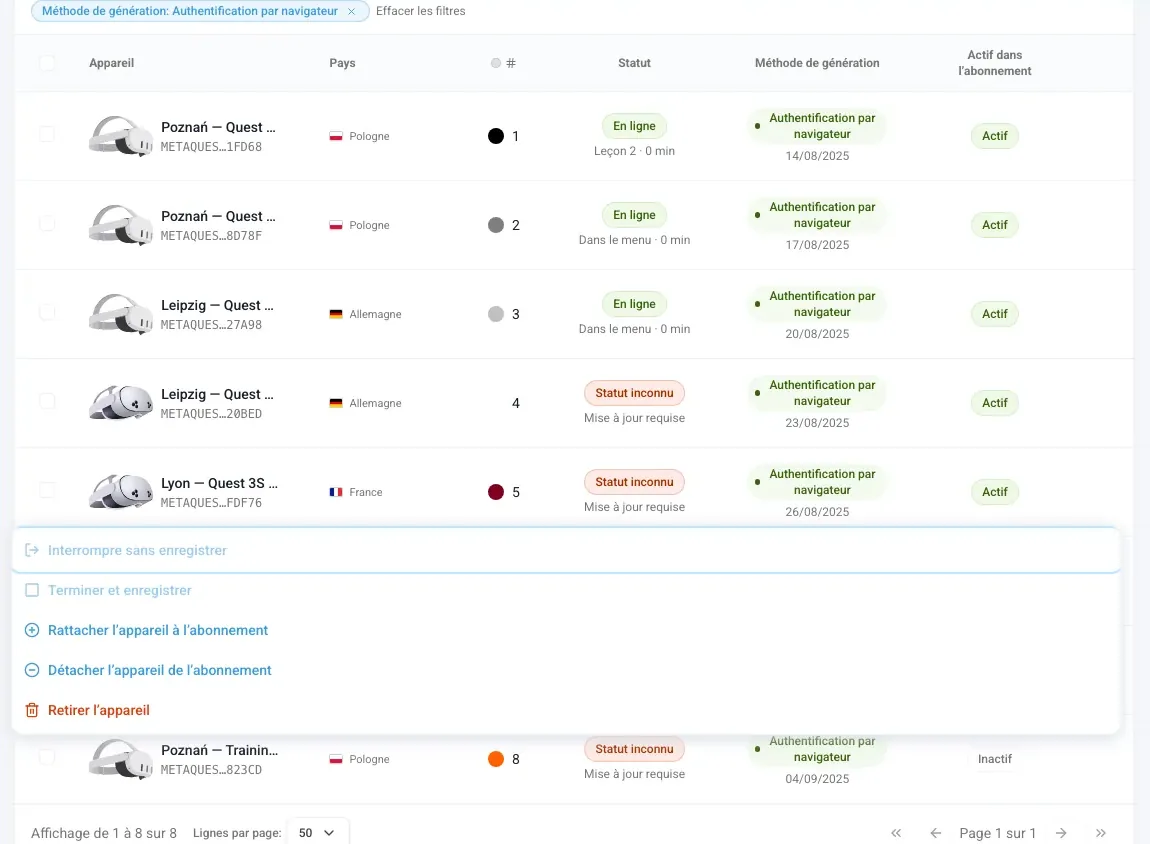Go to the first page of results
Image resolution: width=1150 pixels, height=844 pixels.
tap(896, 833)
